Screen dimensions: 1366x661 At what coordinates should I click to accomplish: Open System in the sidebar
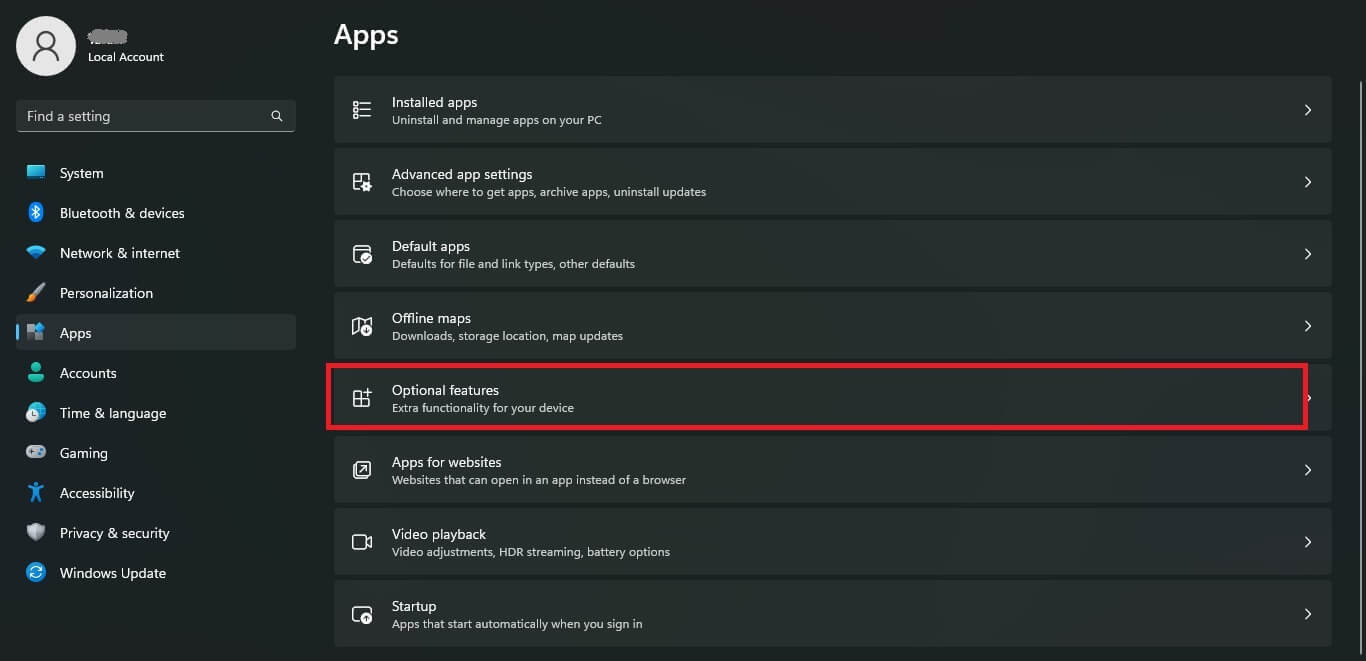pyautogui.click(x=81, y=173)
